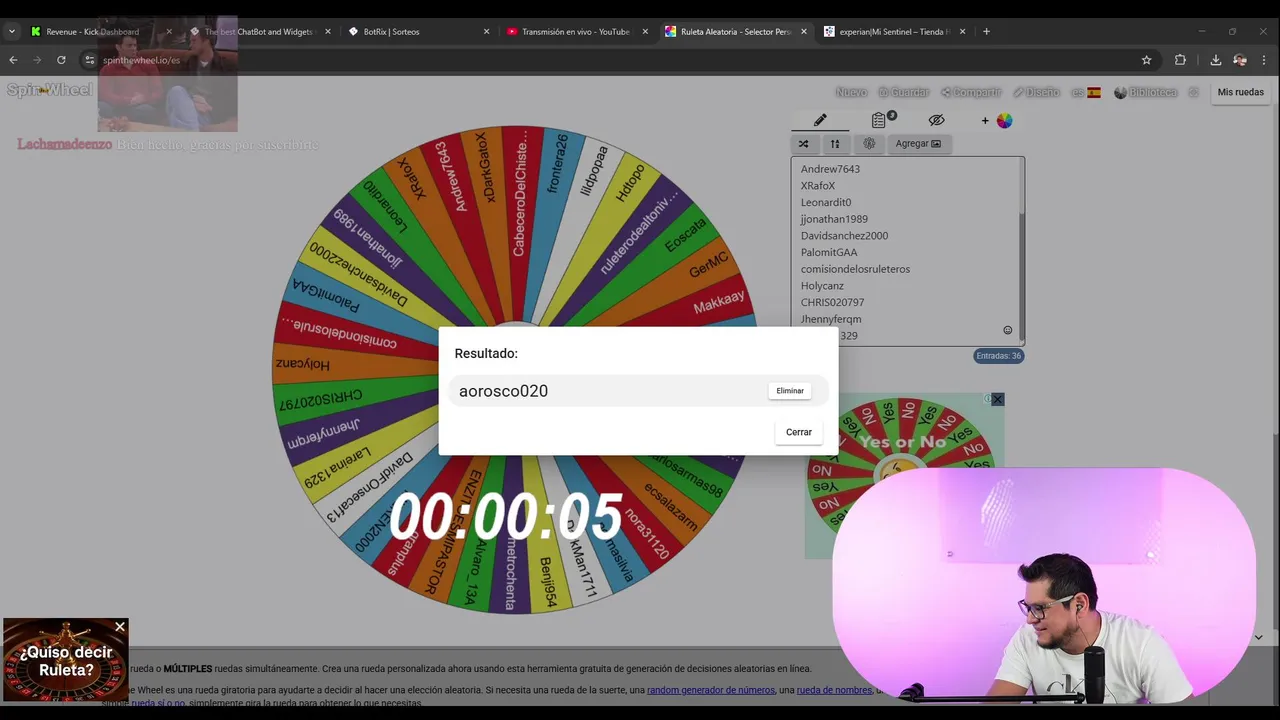Click Compartir in the top menu
Viewport: 1280px width, 720px height.
pyautogui.click(x=970, y=92)
